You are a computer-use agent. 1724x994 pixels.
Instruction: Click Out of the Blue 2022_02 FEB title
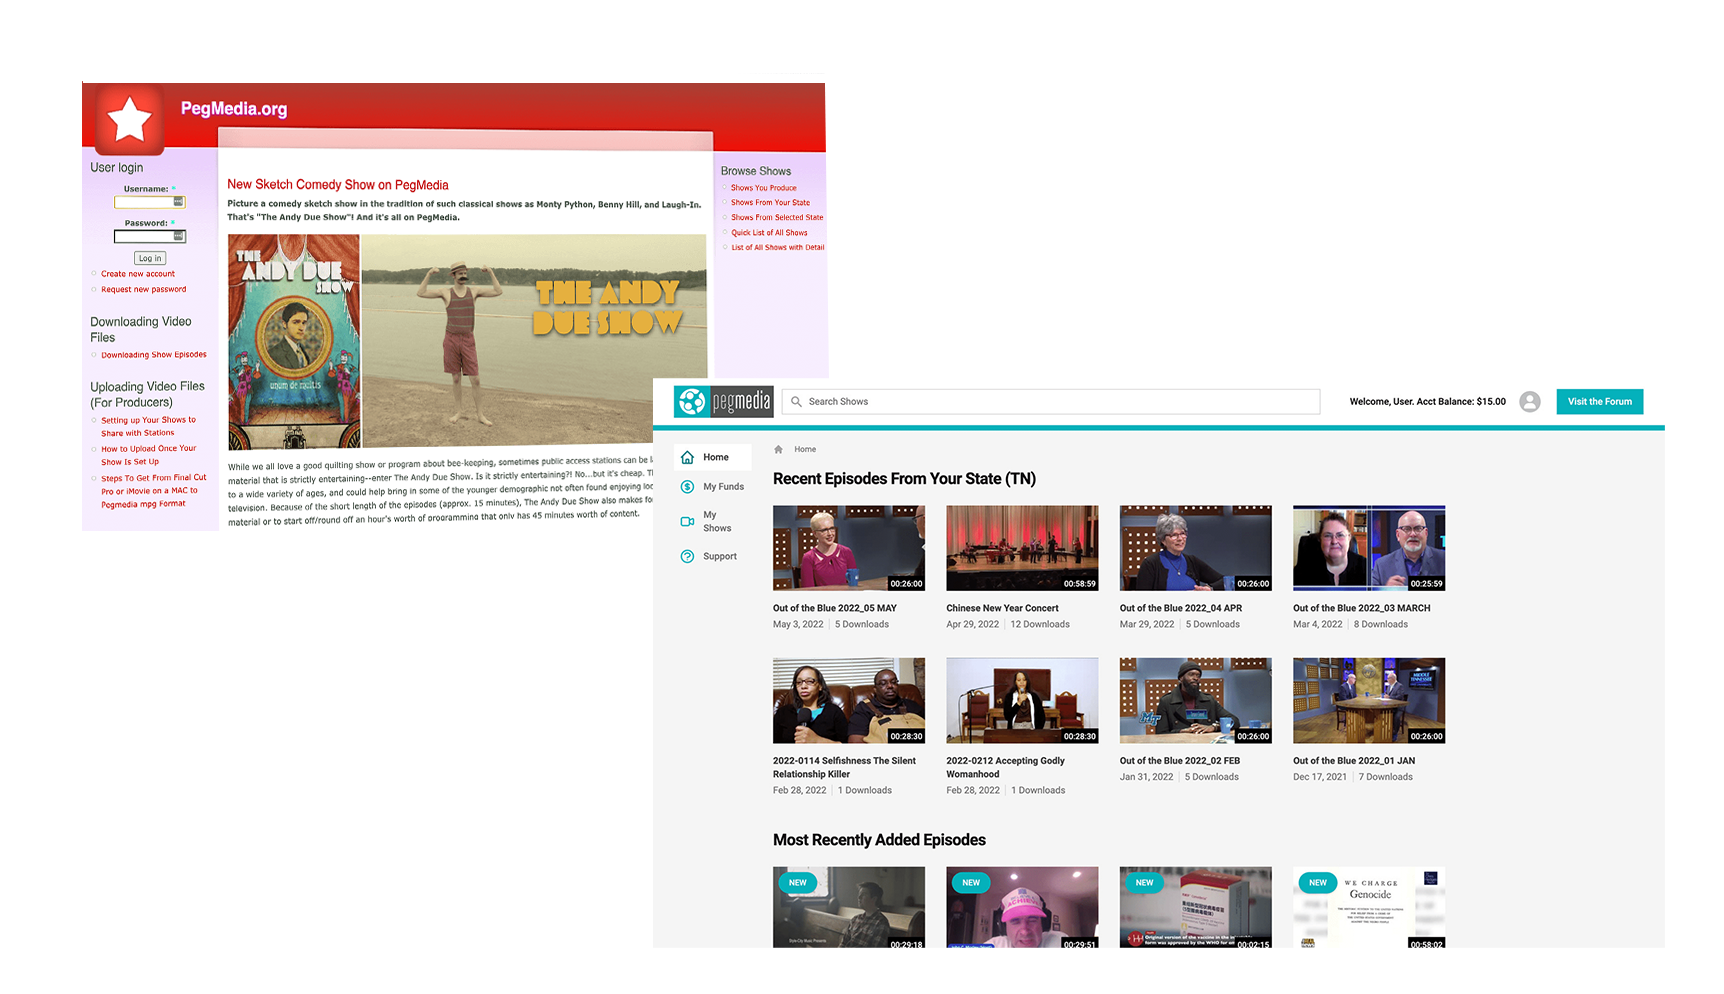(x=1180, y=761)
